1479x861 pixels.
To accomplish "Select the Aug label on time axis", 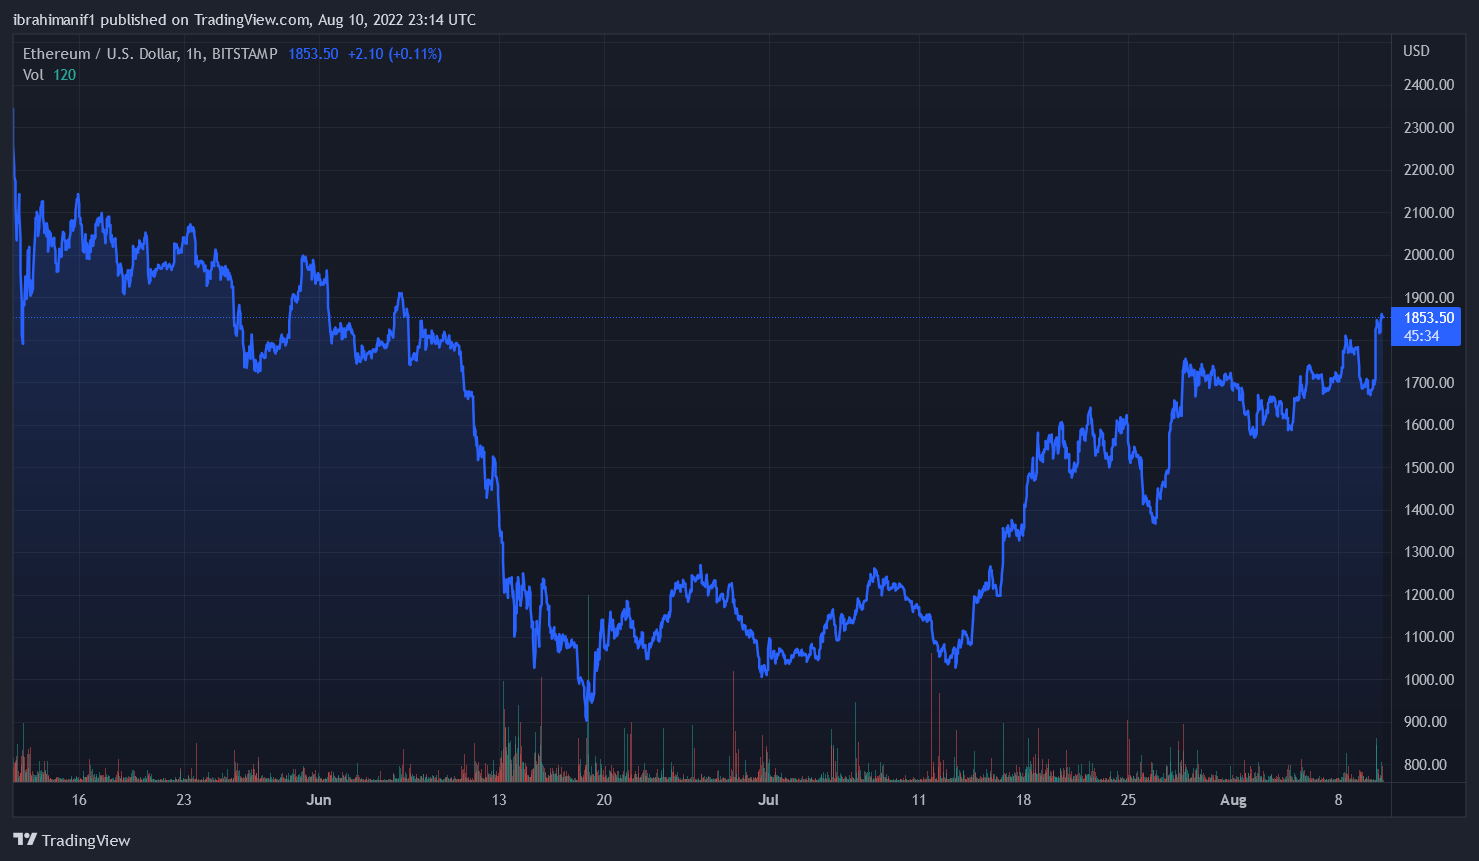I will (1233, 800).
